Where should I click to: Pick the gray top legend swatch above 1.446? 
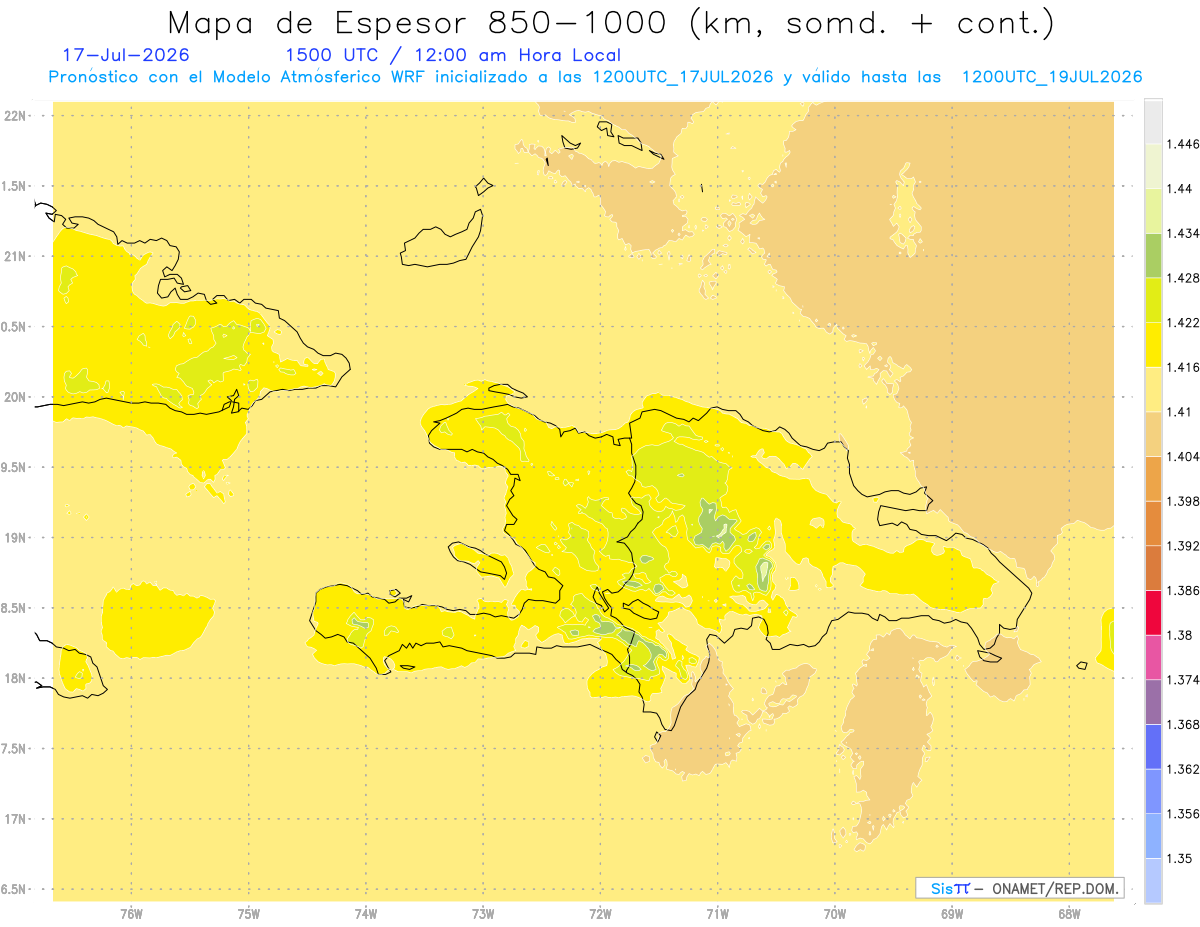click(x=1153, y=121)
